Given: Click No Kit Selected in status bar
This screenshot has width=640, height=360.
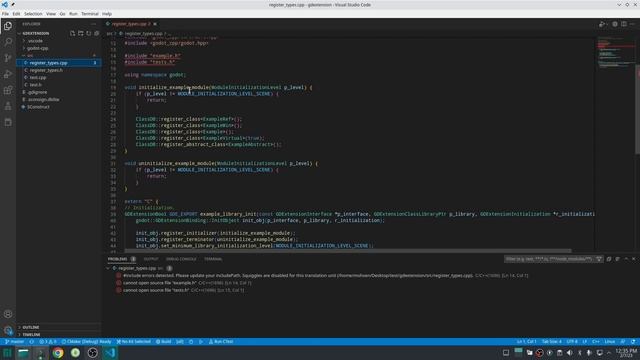Looking at the screenshot, I should [x=133, y=341].
